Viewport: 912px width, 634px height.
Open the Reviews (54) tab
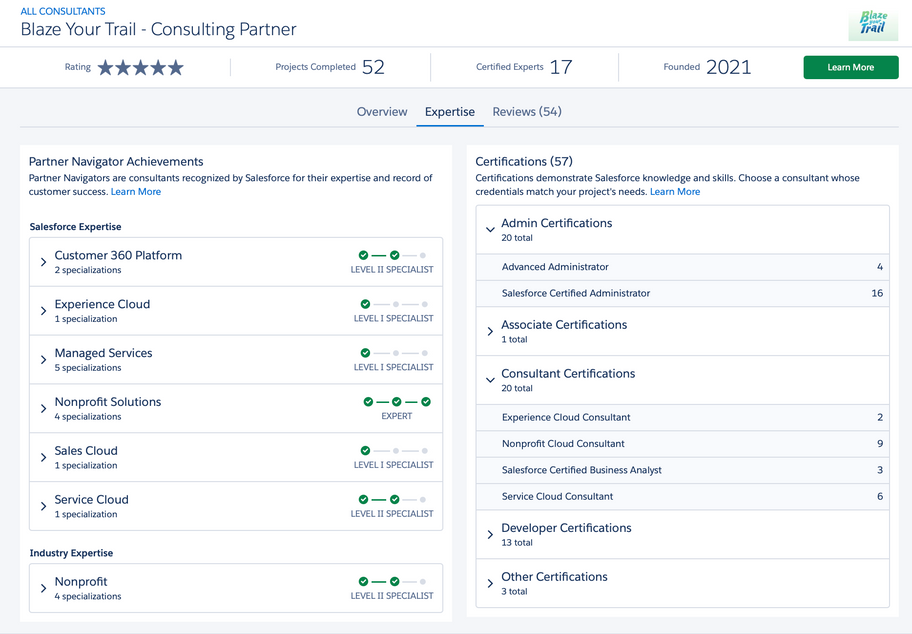[x=527, y=112]
